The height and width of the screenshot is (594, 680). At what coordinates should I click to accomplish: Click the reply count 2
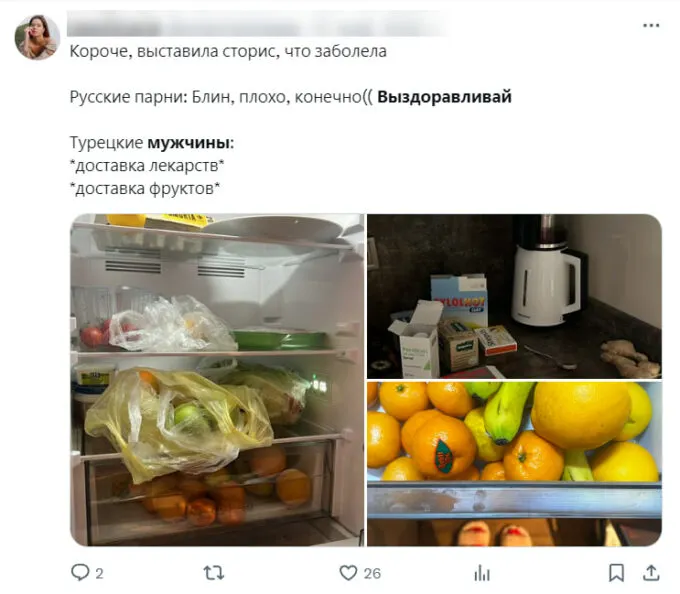point(99,574)
